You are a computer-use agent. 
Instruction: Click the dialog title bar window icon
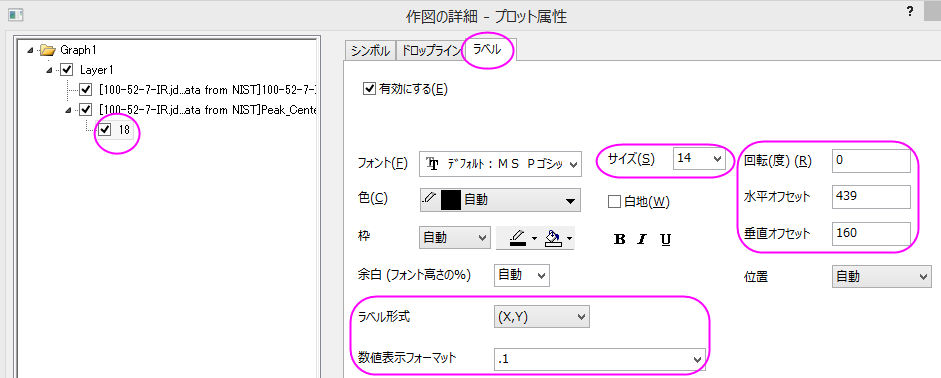click(15, 15)
